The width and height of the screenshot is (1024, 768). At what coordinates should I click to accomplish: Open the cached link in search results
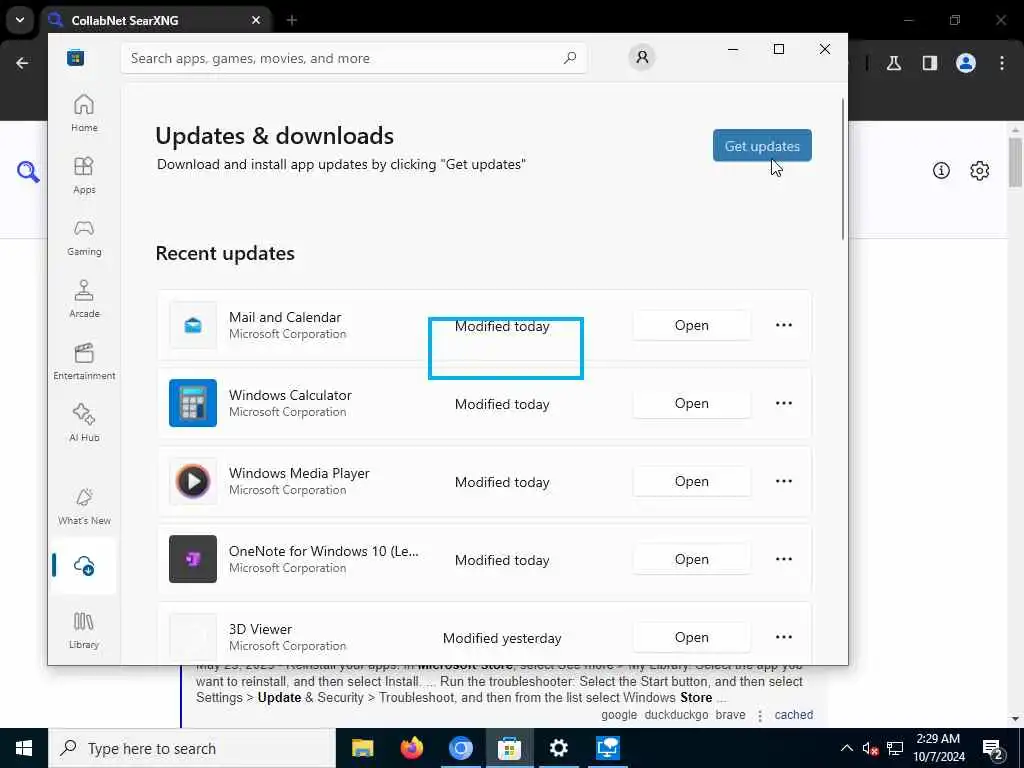point(793,714)
